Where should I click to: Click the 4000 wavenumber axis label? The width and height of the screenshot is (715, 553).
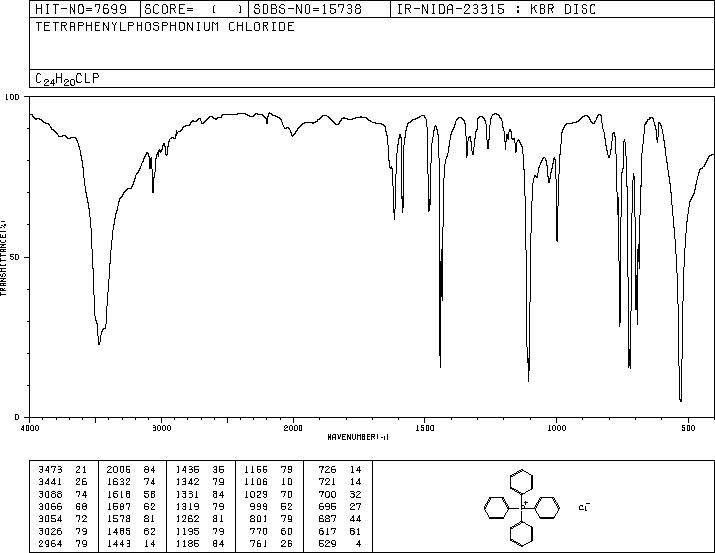coord(30,428)
